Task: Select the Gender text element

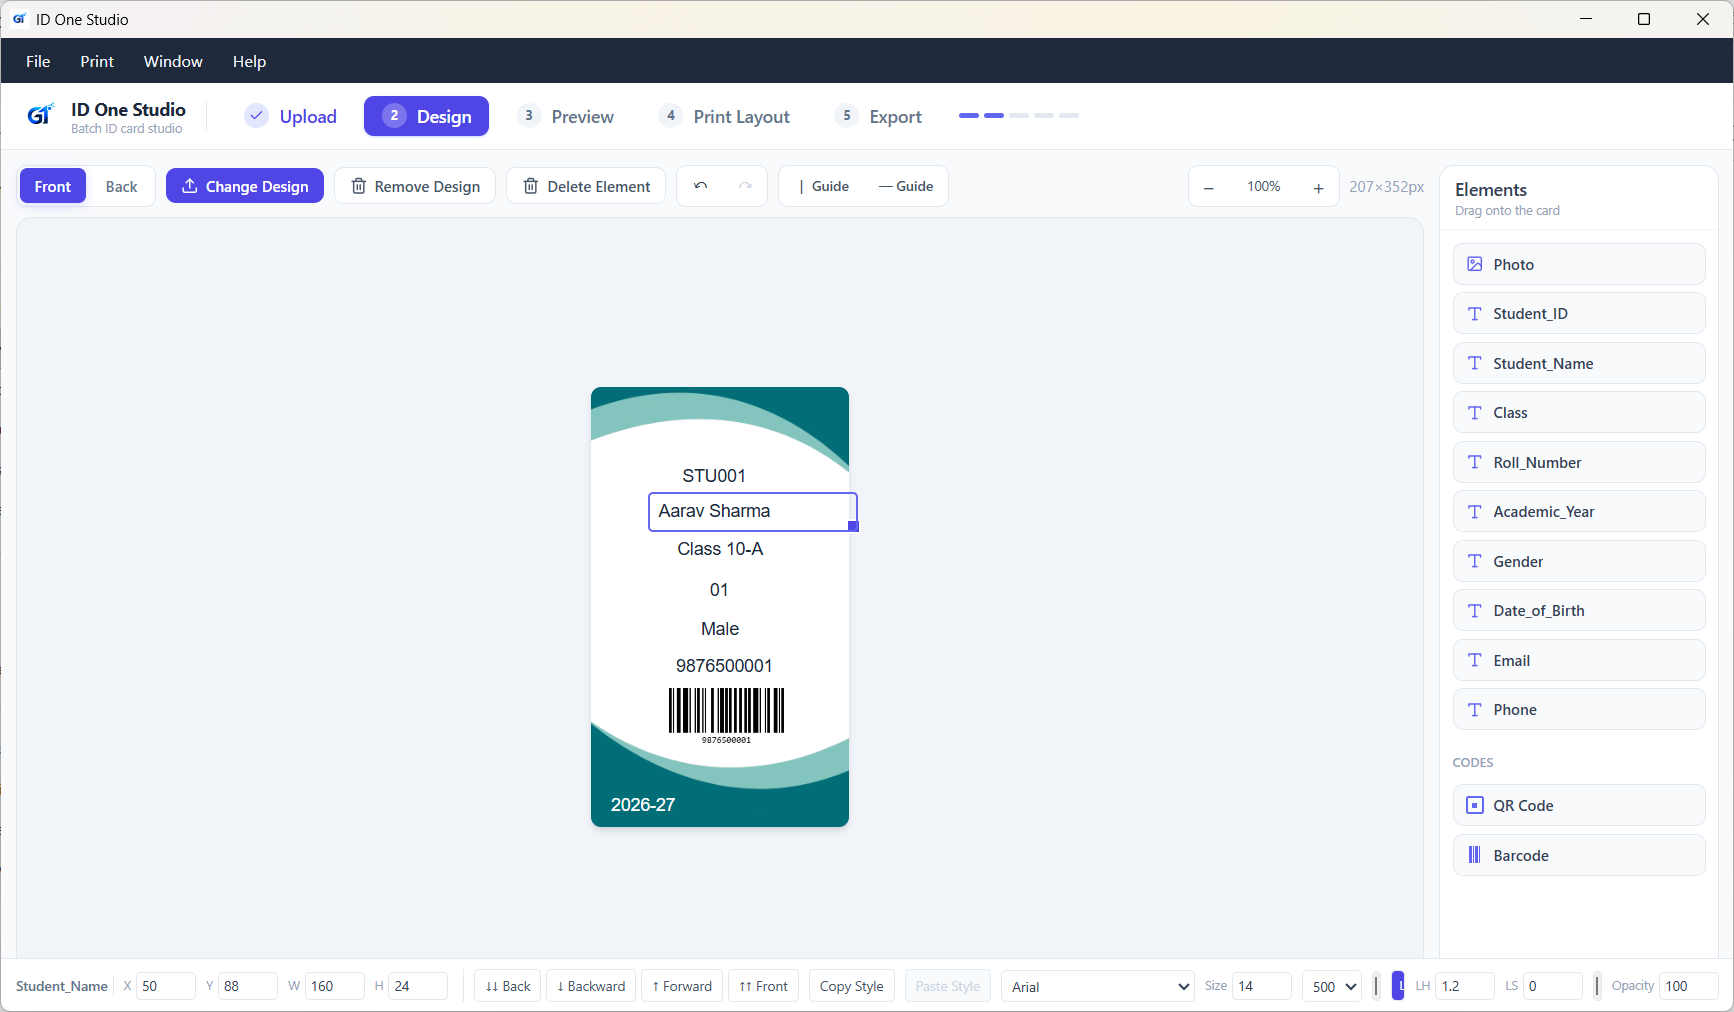Action: pyautogui.click(x=1579, y=561)
